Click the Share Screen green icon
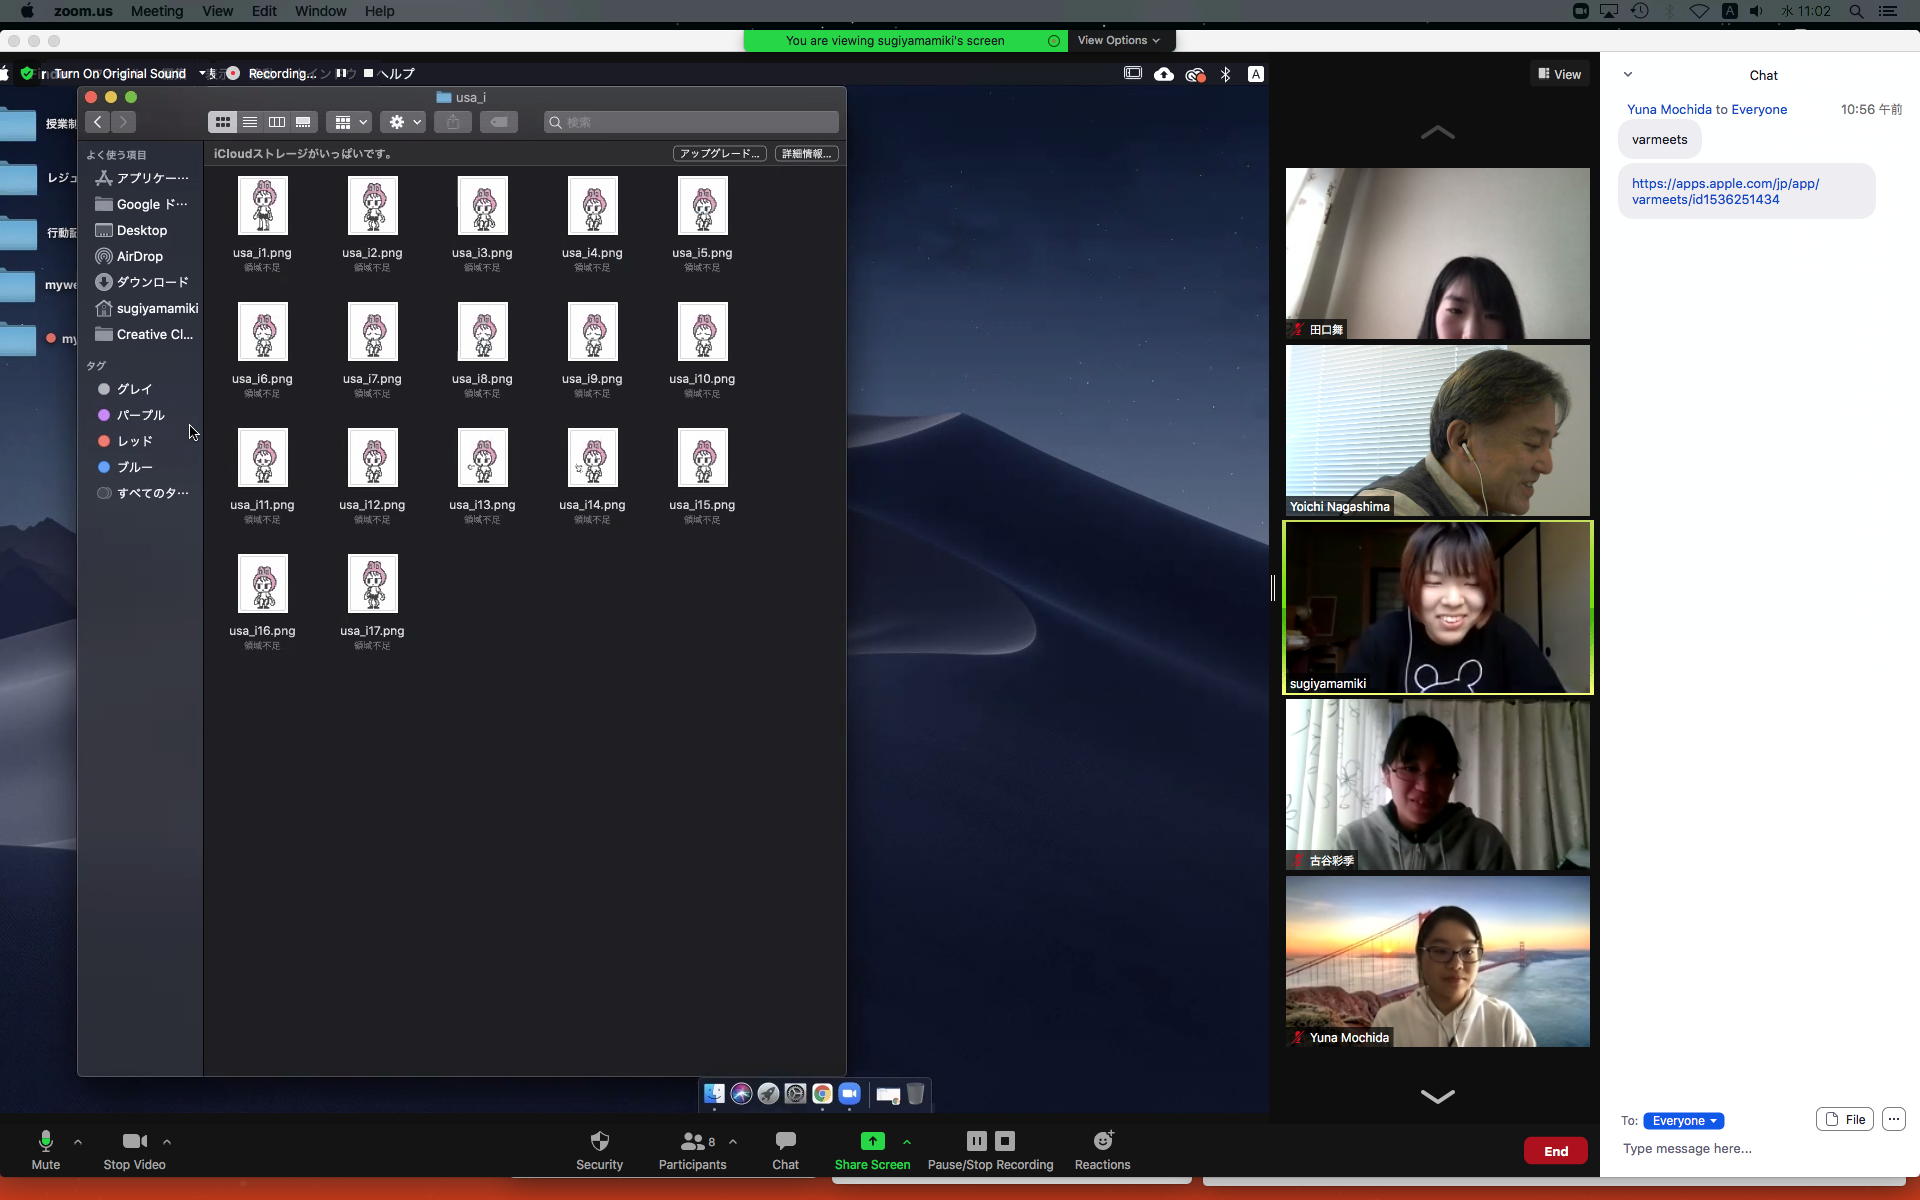Screen dimensions: 1920x1200 pos(872,1141)
